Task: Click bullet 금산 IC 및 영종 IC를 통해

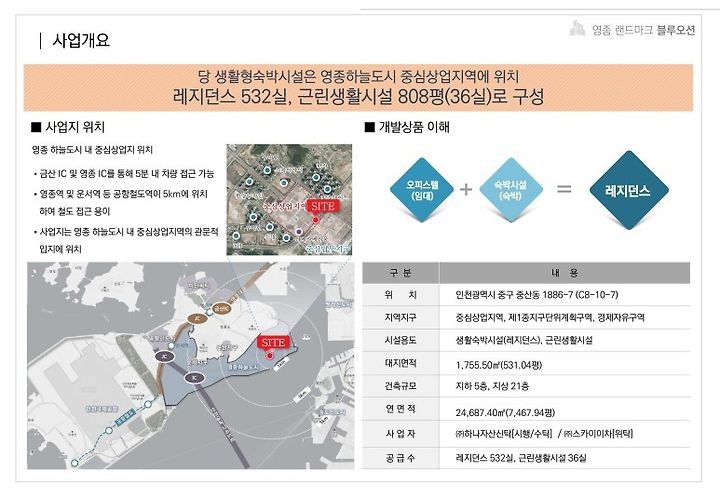Action: coord(124,174)
